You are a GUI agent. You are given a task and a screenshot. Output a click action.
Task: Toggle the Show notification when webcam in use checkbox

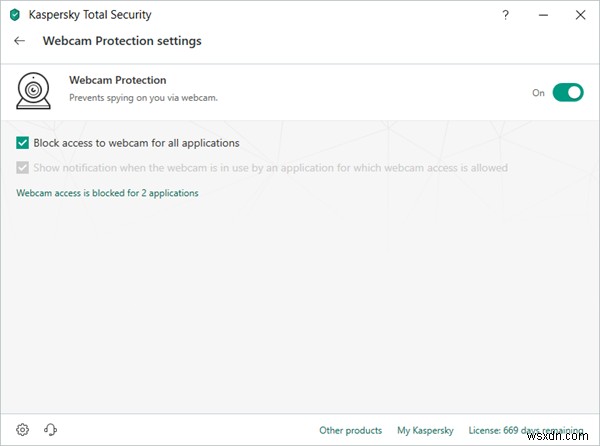(x=23, y=168)
